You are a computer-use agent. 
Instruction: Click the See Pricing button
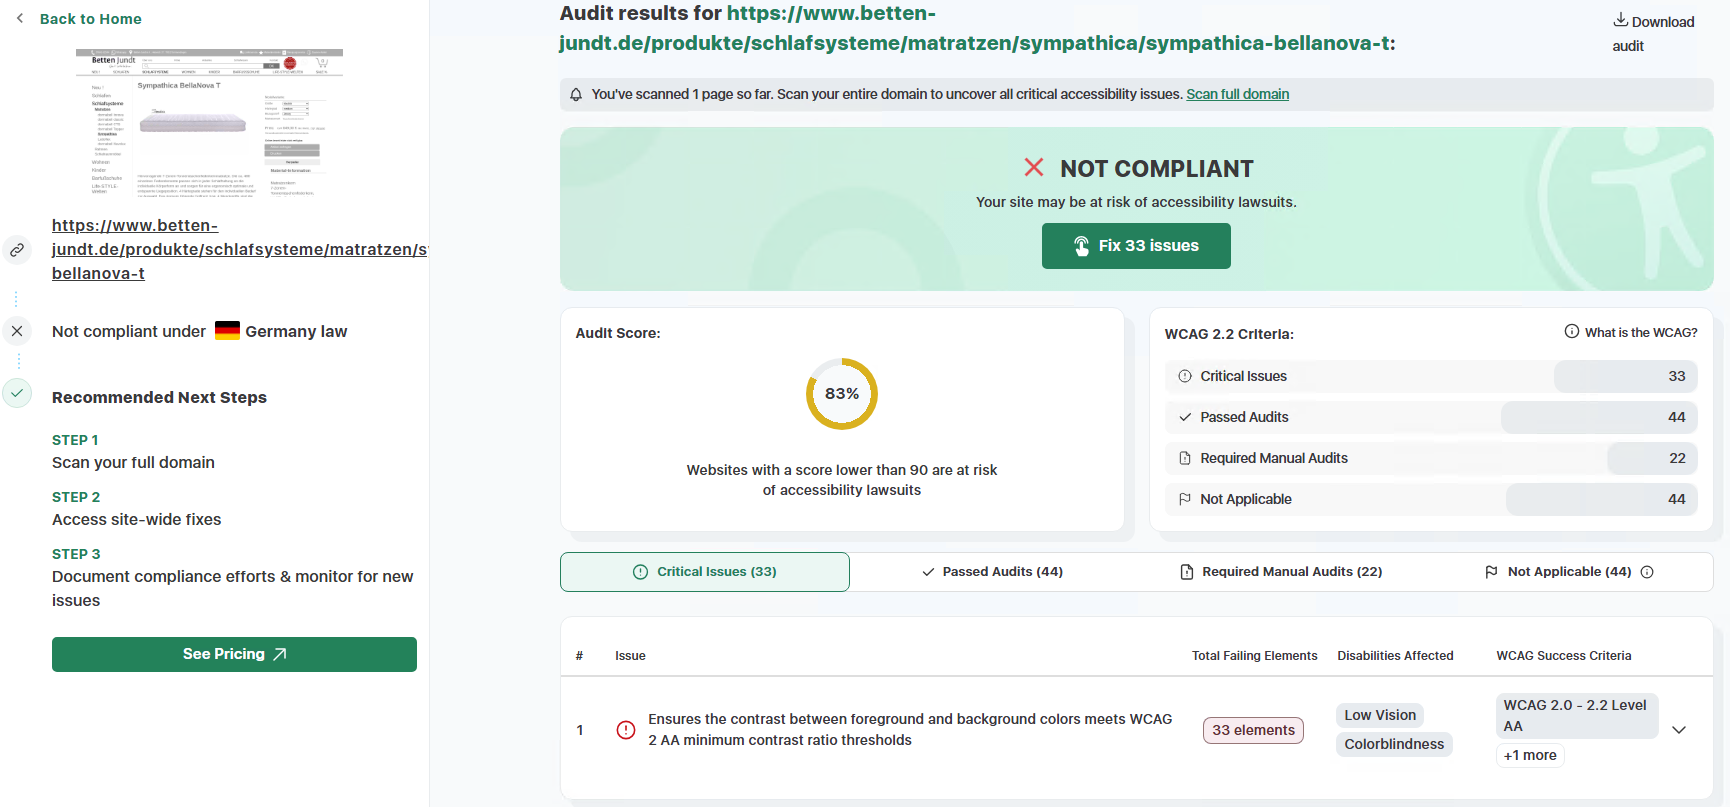point(234,654)
